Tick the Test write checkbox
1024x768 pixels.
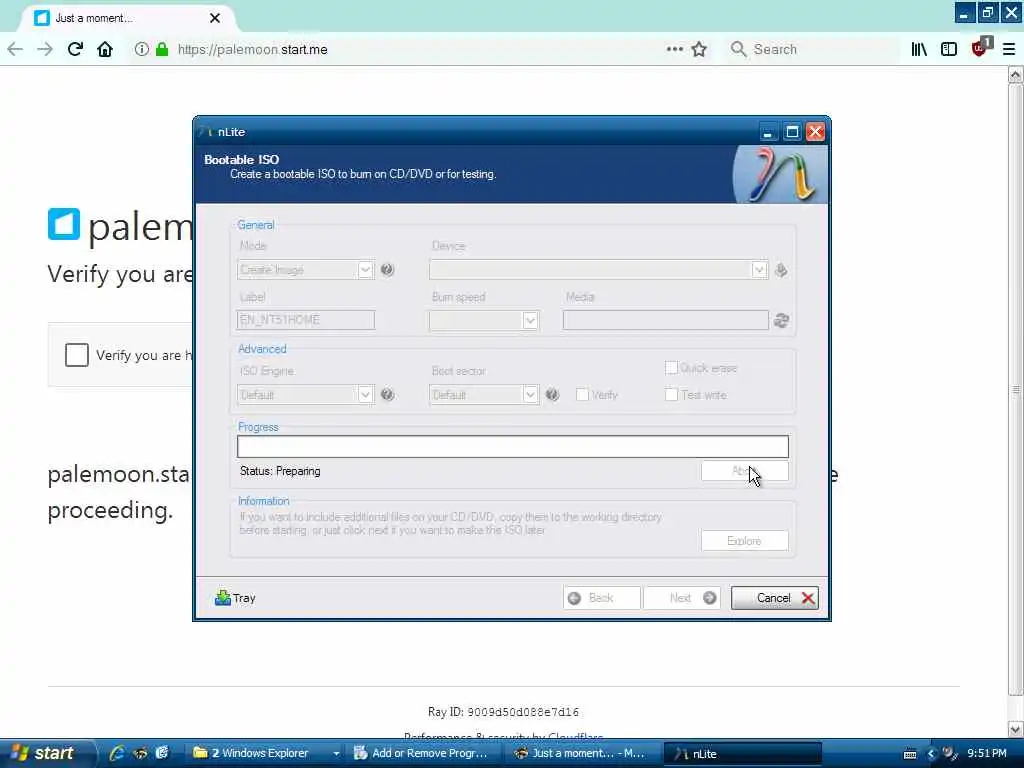[x=671, y=394]
